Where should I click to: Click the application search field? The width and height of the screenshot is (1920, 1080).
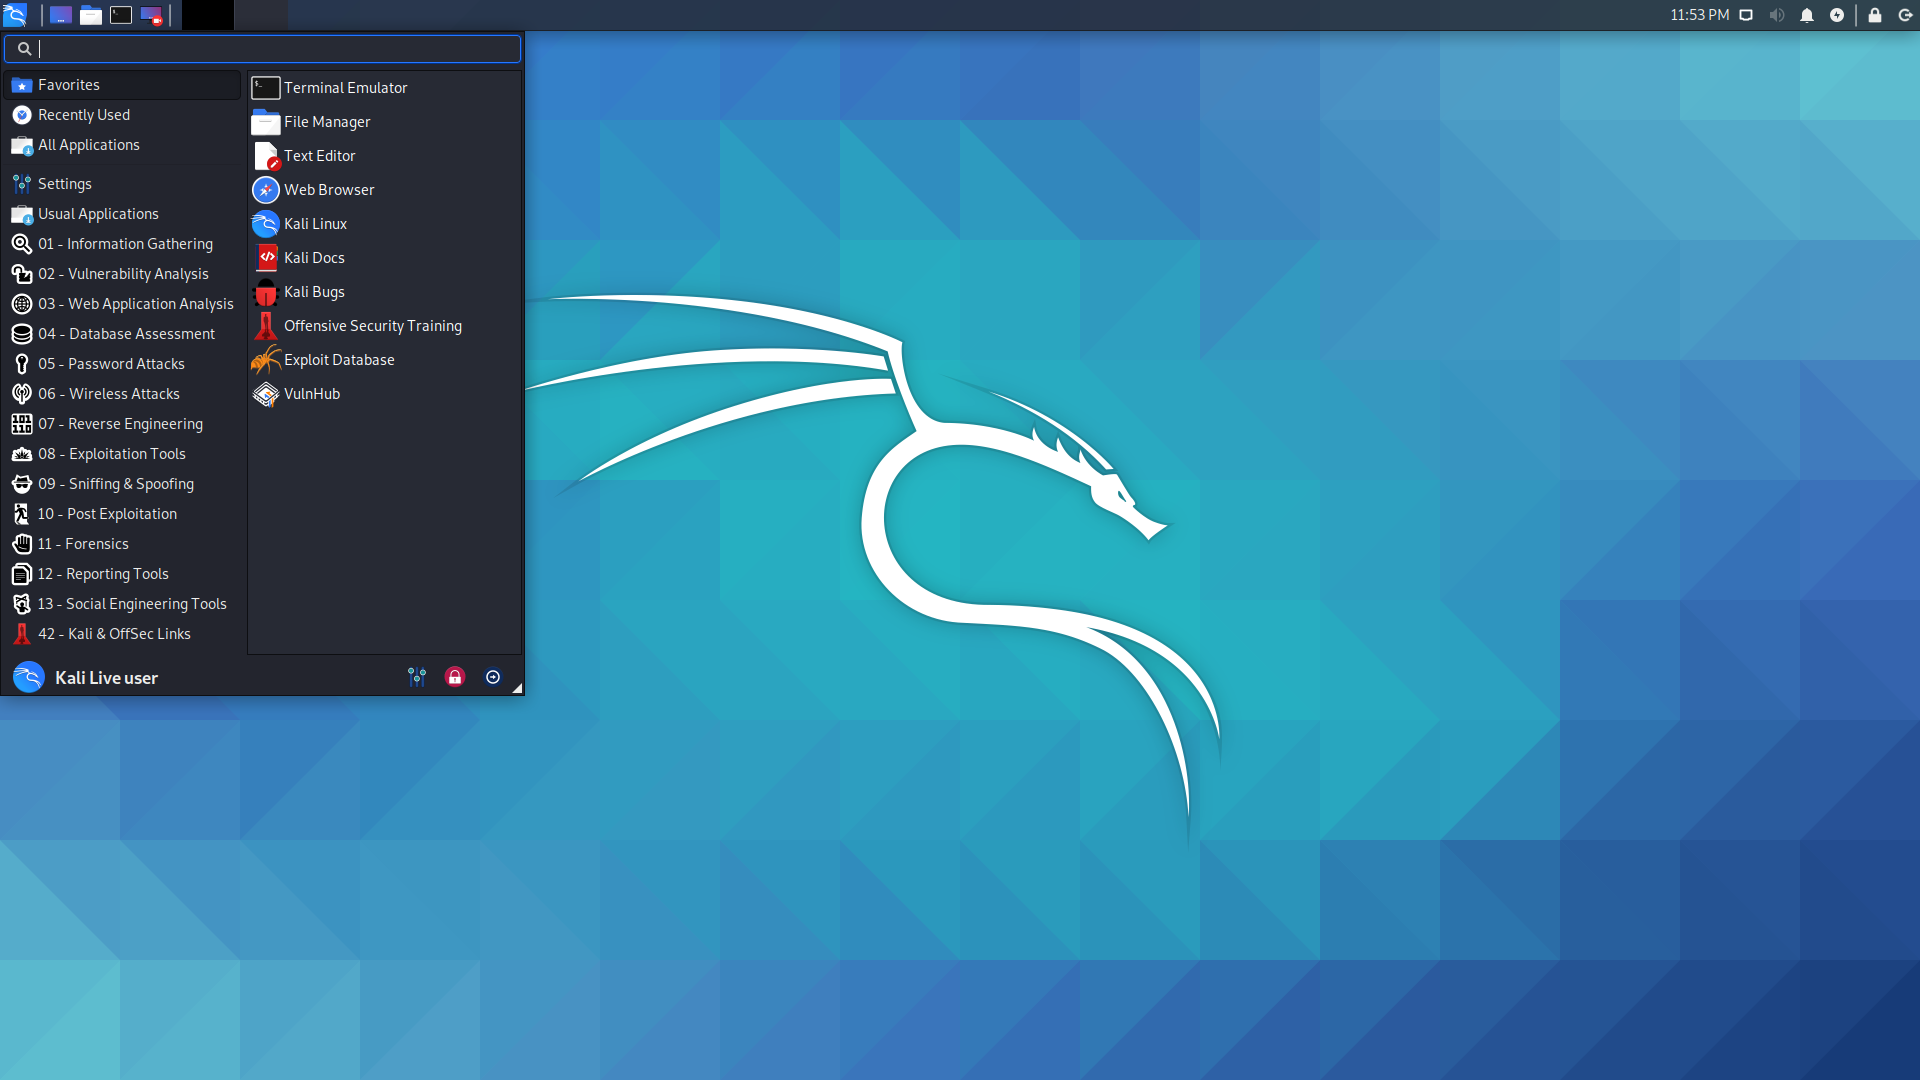262,48
